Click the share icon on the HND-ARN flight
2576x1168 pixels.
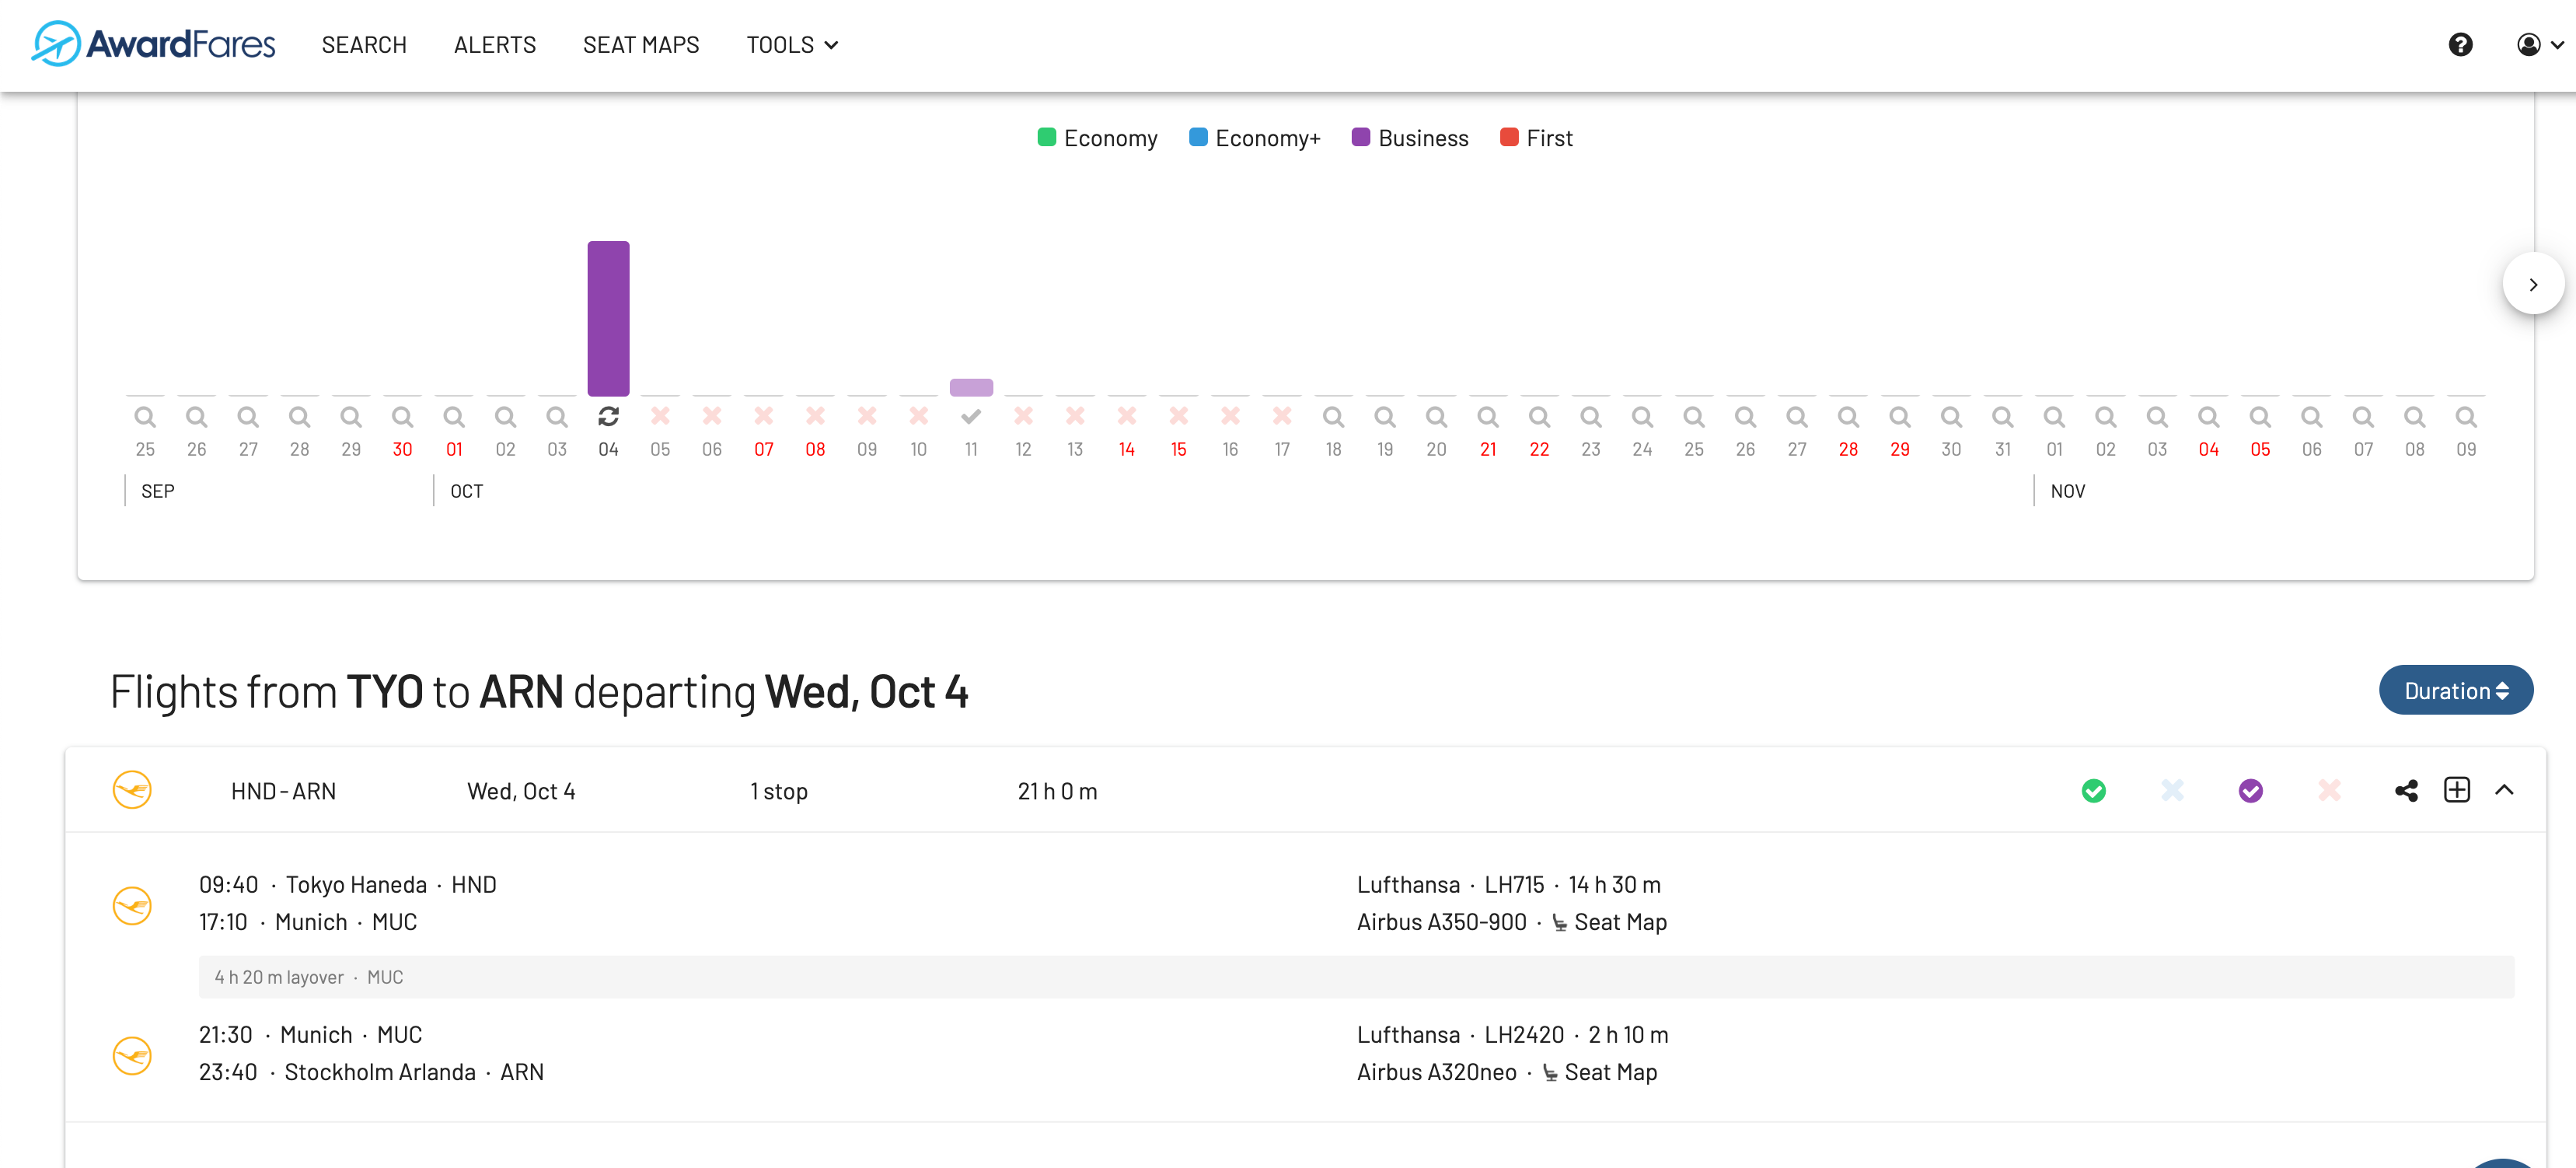2406,791
